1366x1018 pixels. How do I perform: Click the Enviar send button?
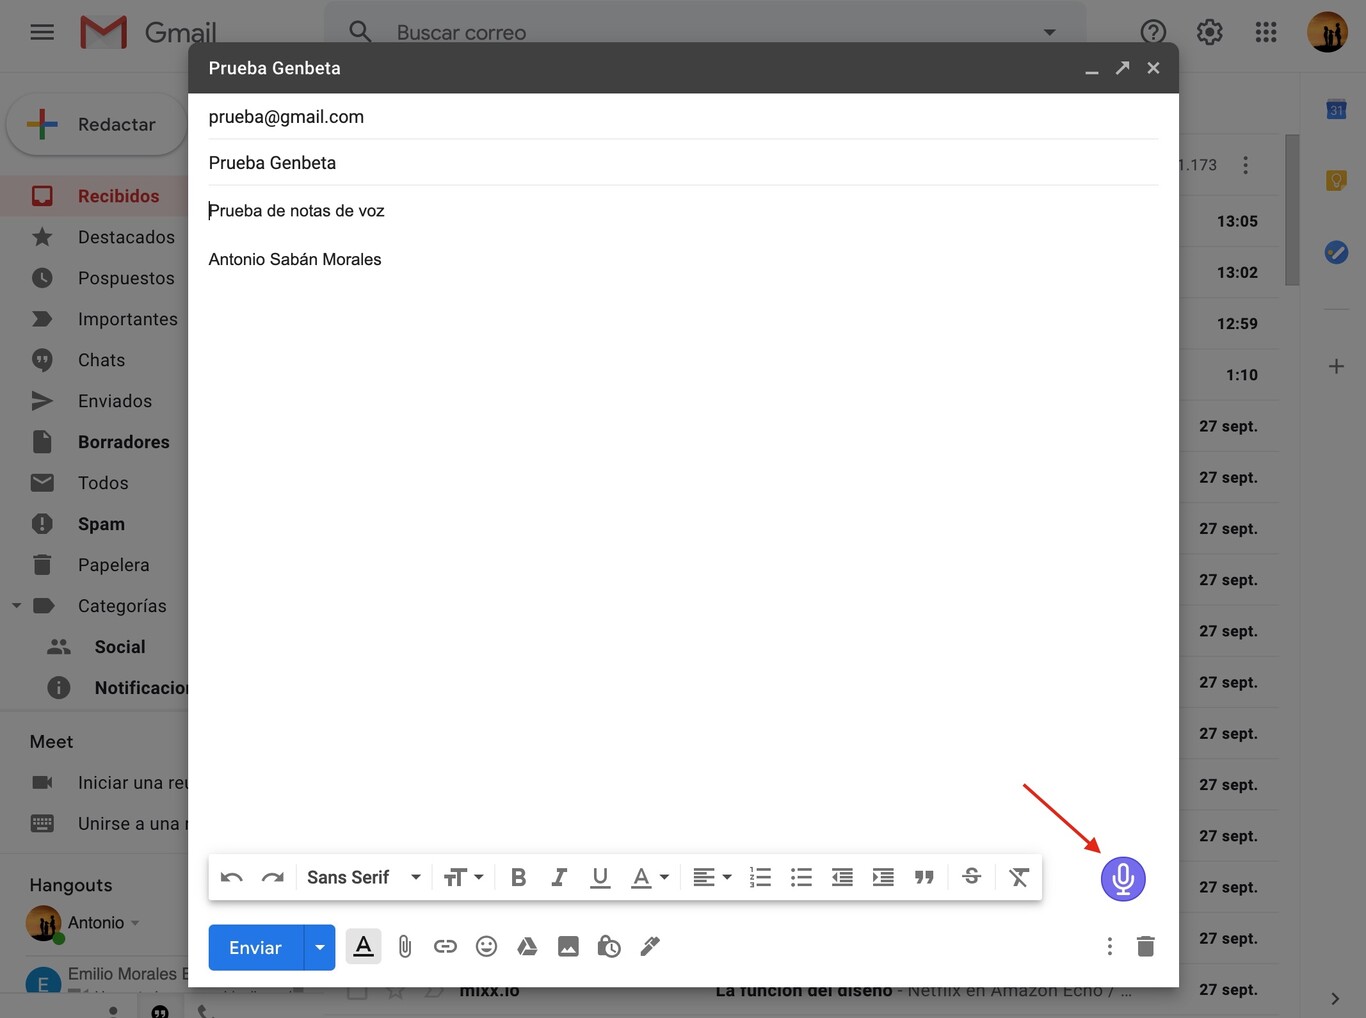[256, 947]
